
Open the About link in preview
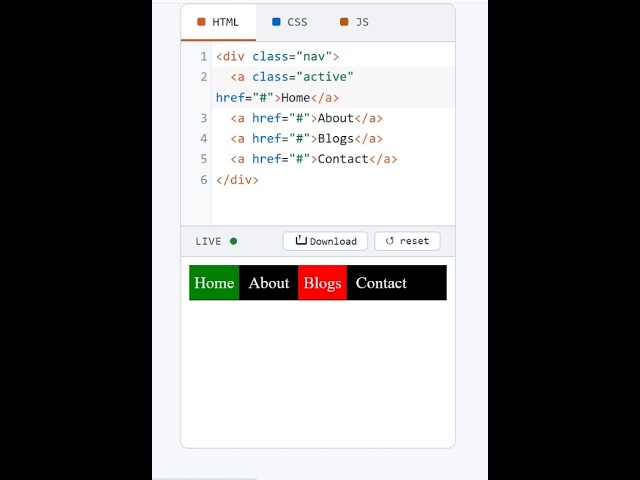(269, 282)
